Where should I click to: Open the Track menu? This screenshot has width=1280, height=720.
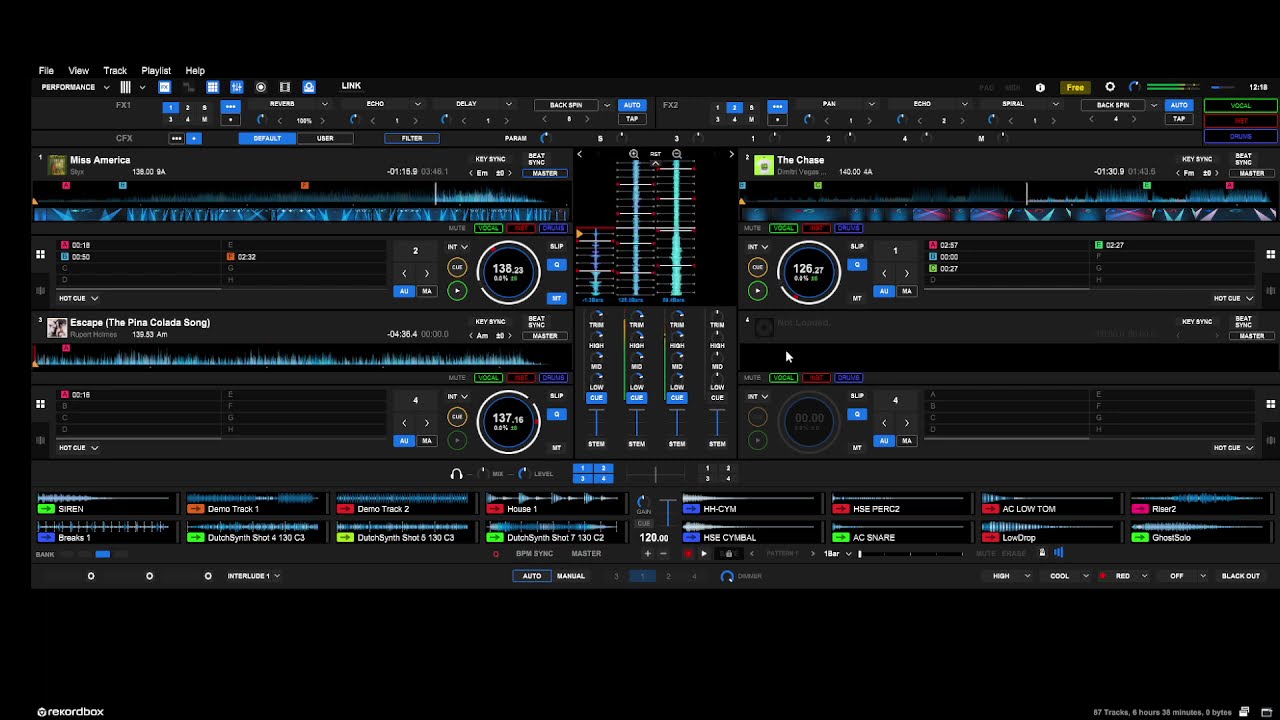coord(115,71)
